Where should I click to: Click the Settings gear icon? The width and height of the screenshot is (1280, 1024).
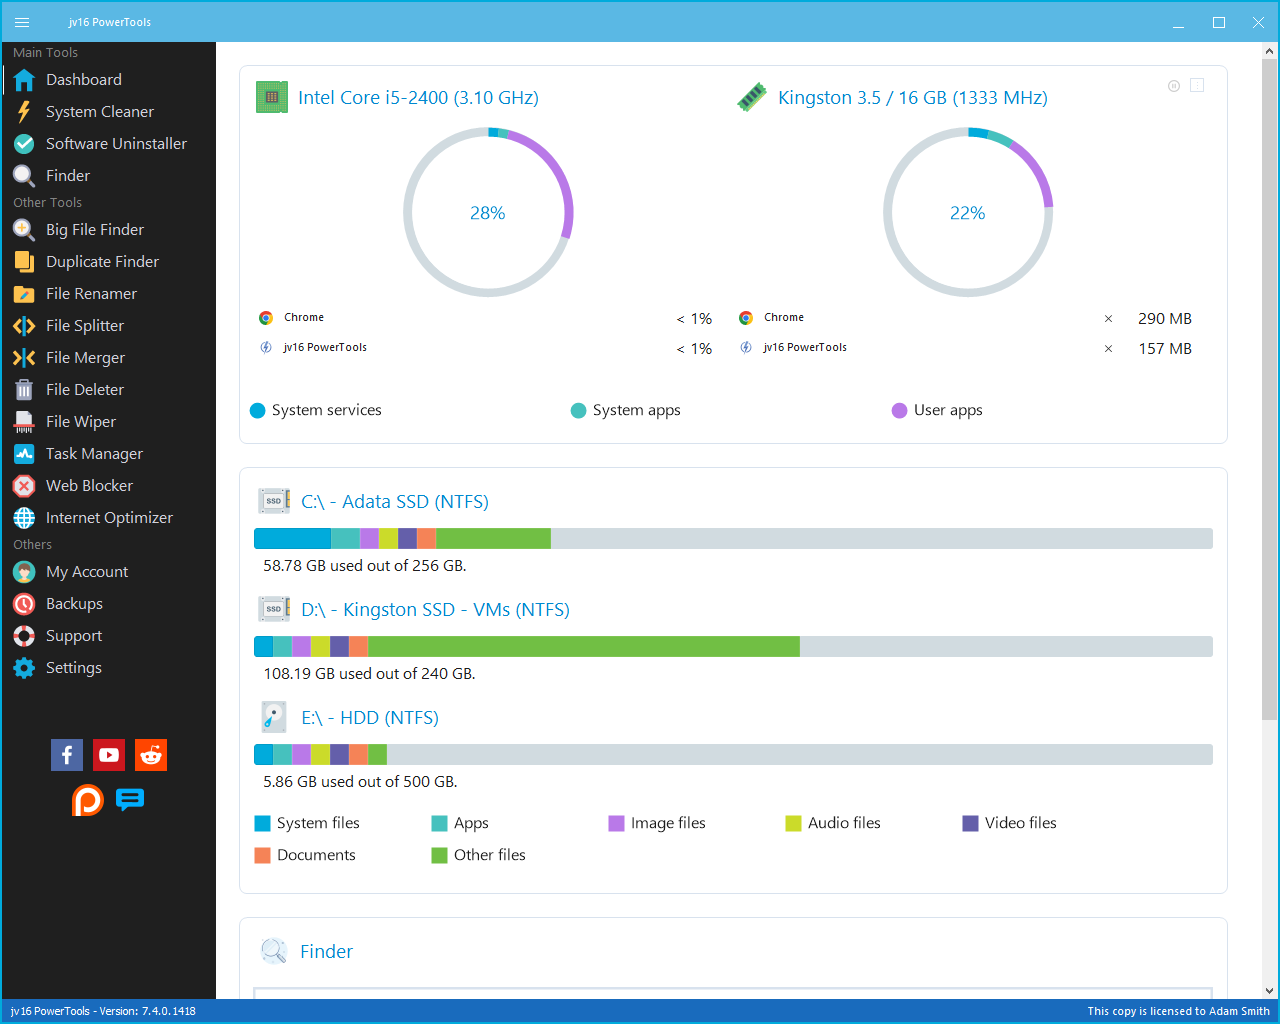point(24,668)
